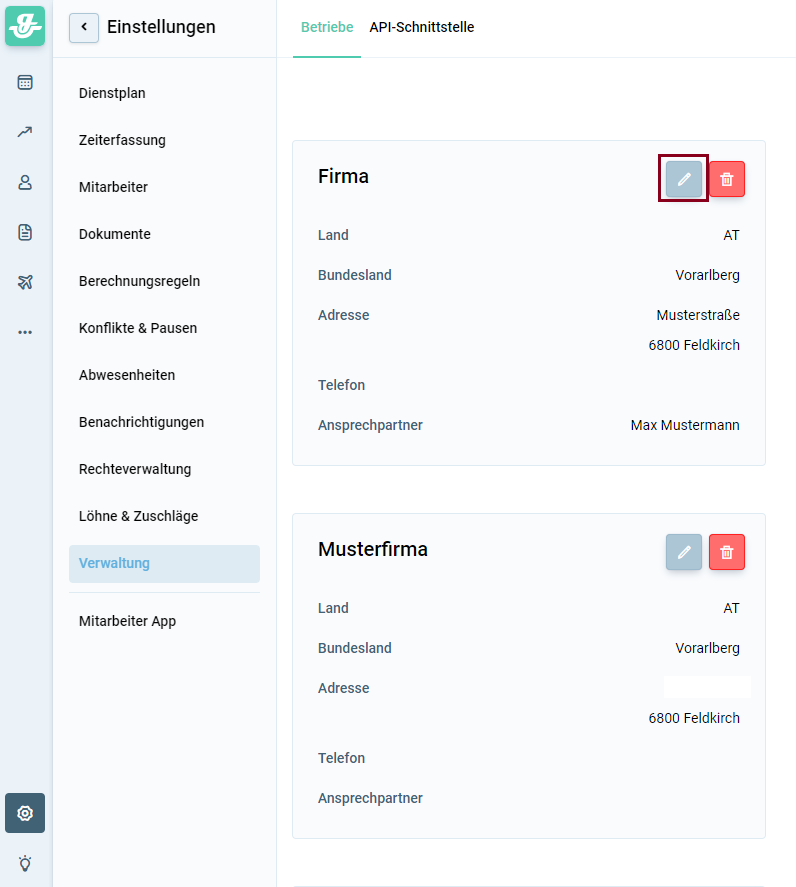The image size is (796, 887).
Task: Click the Musterfirma card heading
Action: coord(373,549)
